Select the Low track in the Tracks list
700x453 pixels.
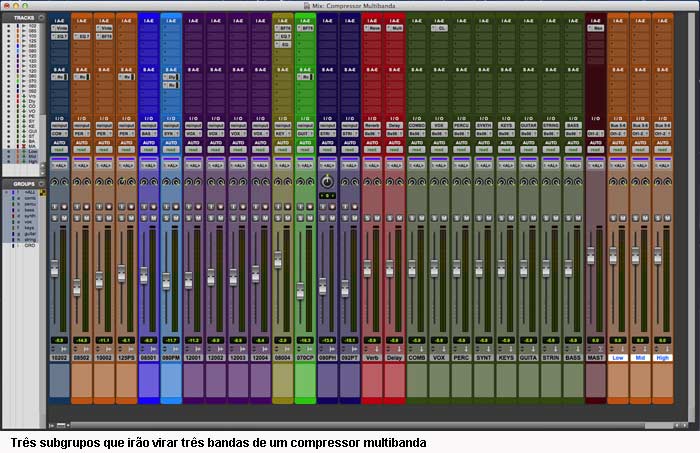33,151
